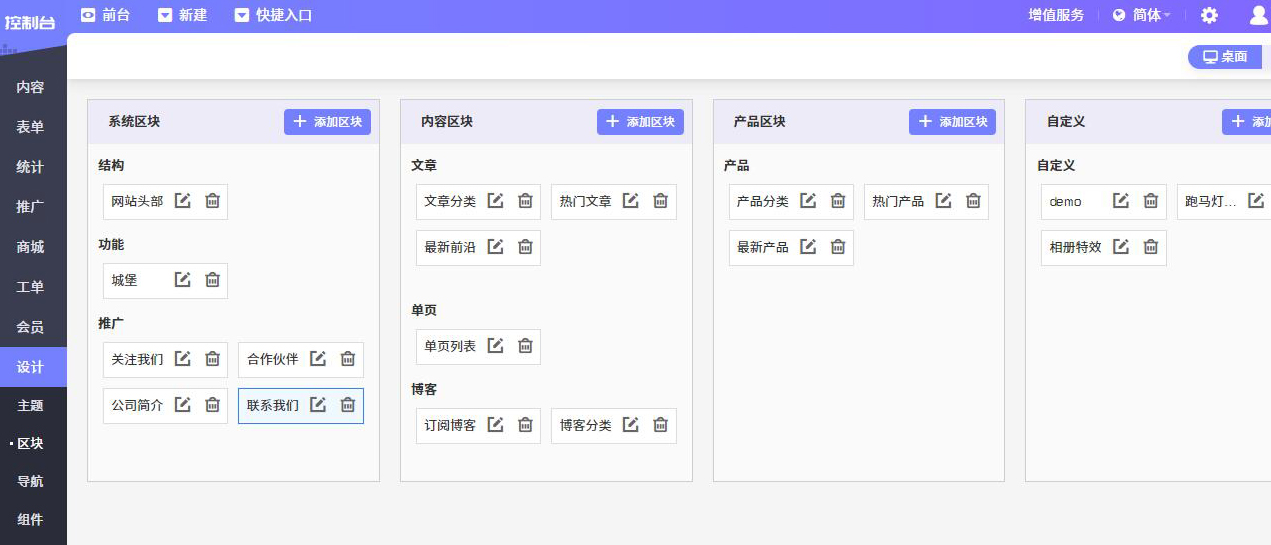Open the 简体 language dropdown
This screenshot has height=545, width=1271.
point(1141,15)
